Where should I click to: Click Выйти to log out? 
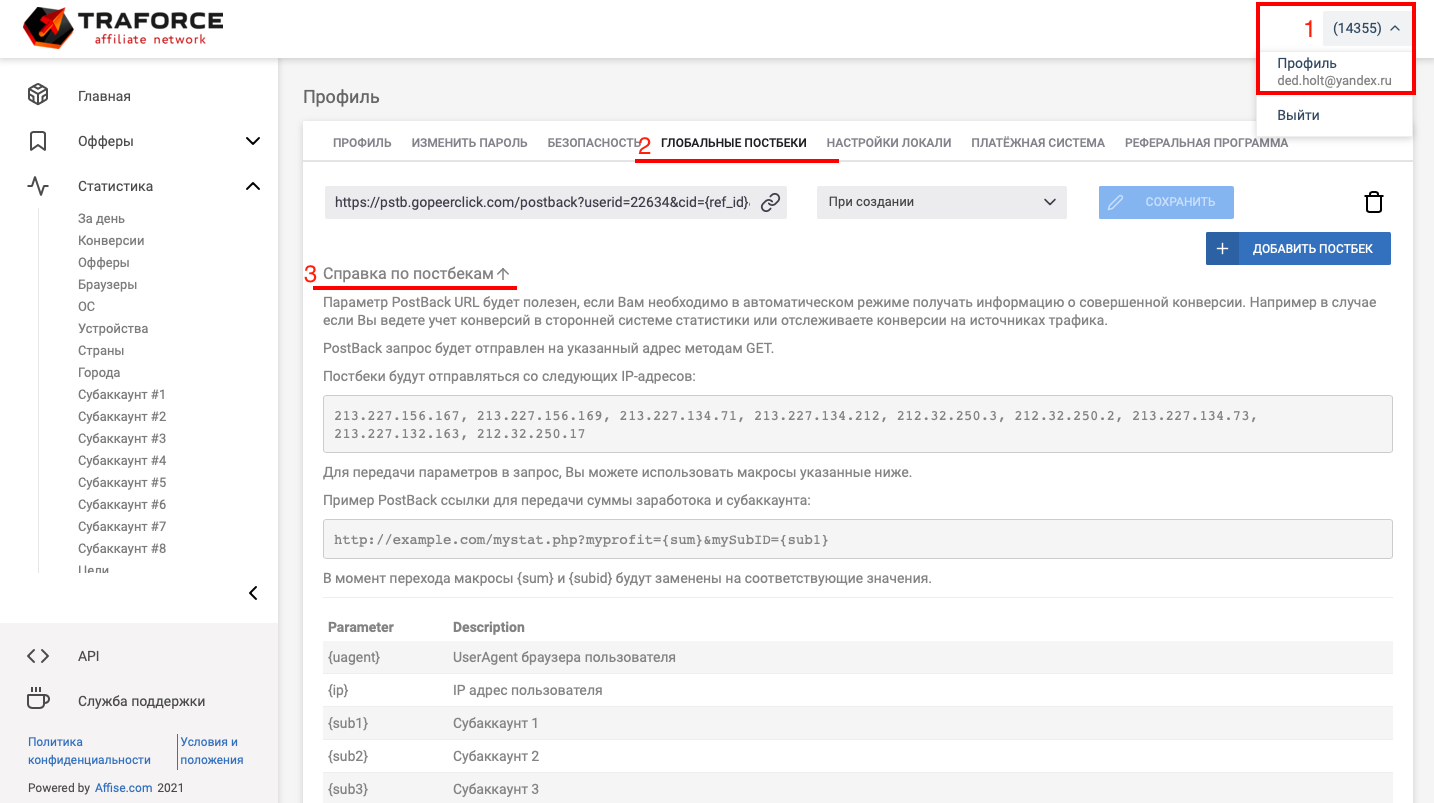pyautogui.click(x=1298, y=115)
